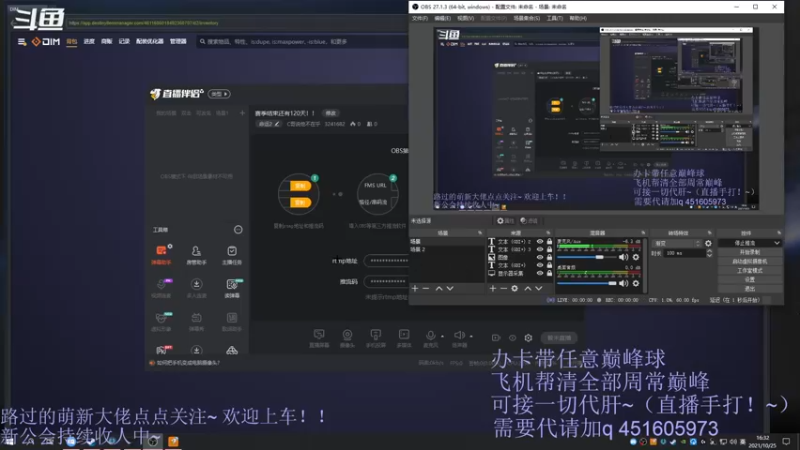800x450 pixels.
Task: Add a new scene with plus icon
Action: coord(415,288)
